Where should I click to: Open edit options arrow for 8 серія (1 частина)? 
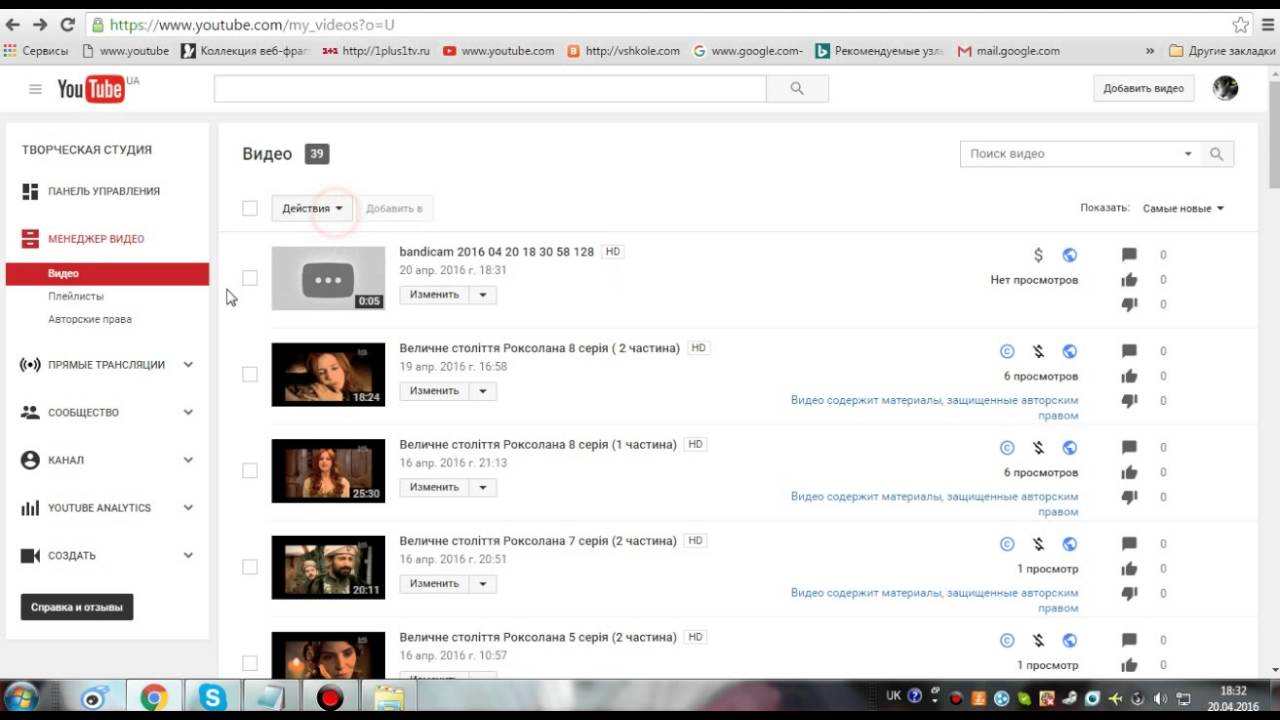pyautogui.click(x=483, y=487)
